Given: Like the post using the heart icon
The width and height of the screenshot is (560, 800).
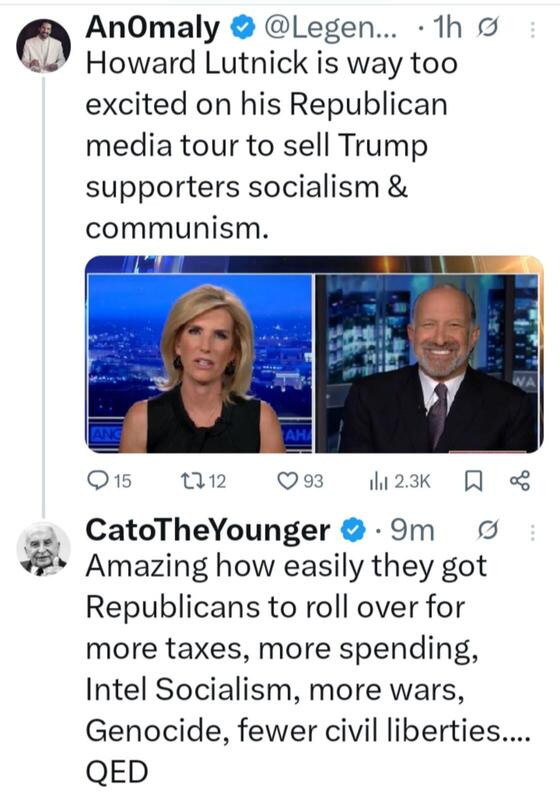Looking at the screenshot, I should tap(287, 481).
